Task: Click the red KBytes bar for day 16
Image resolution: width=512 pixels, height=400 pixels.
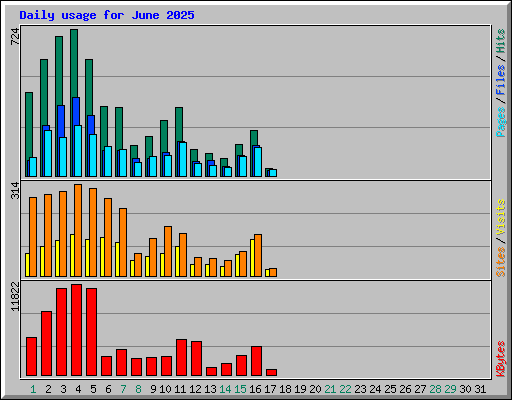Action: [x=256, y=361]
